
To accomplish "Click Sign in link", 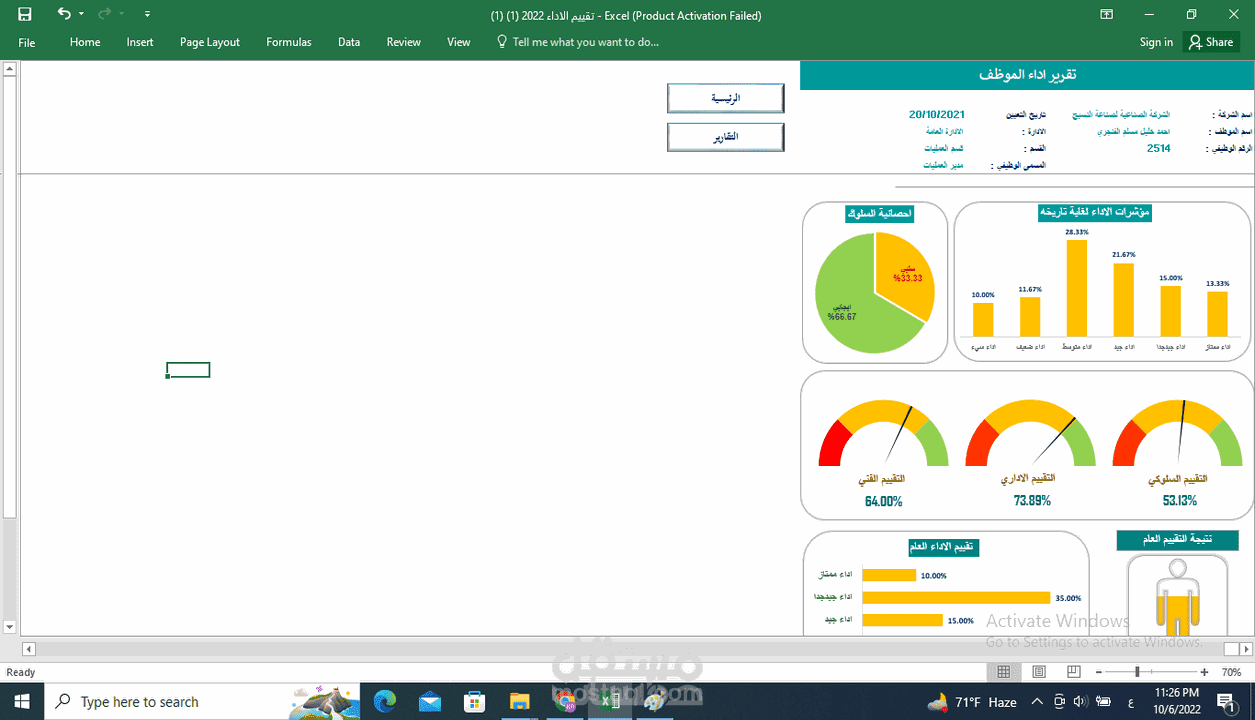I will [1156, 42].
